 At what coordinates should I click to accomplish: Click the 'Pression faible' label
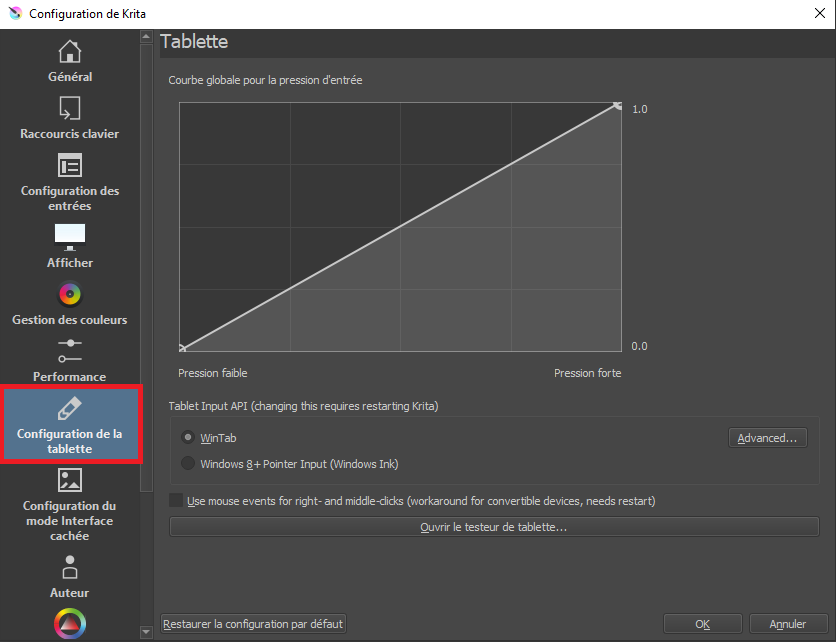click(213, 373)
